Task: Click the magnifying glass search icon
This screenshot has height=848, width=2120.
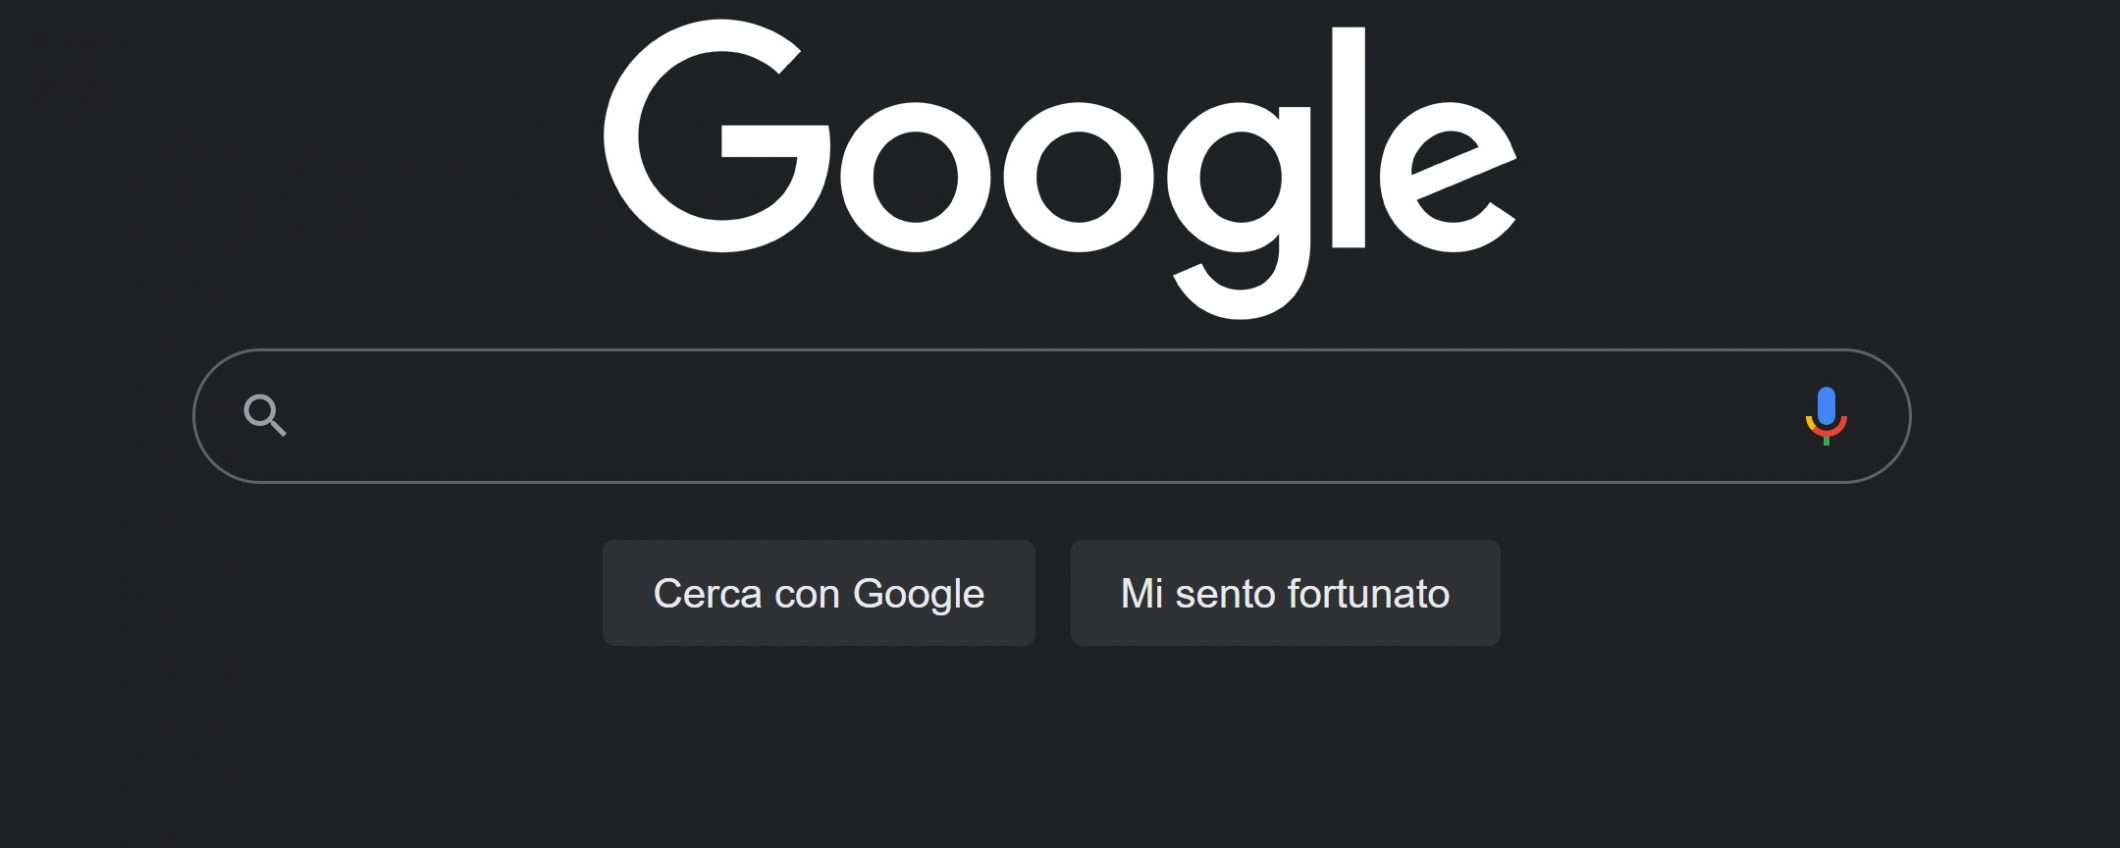Action: [x=265, y=415]
